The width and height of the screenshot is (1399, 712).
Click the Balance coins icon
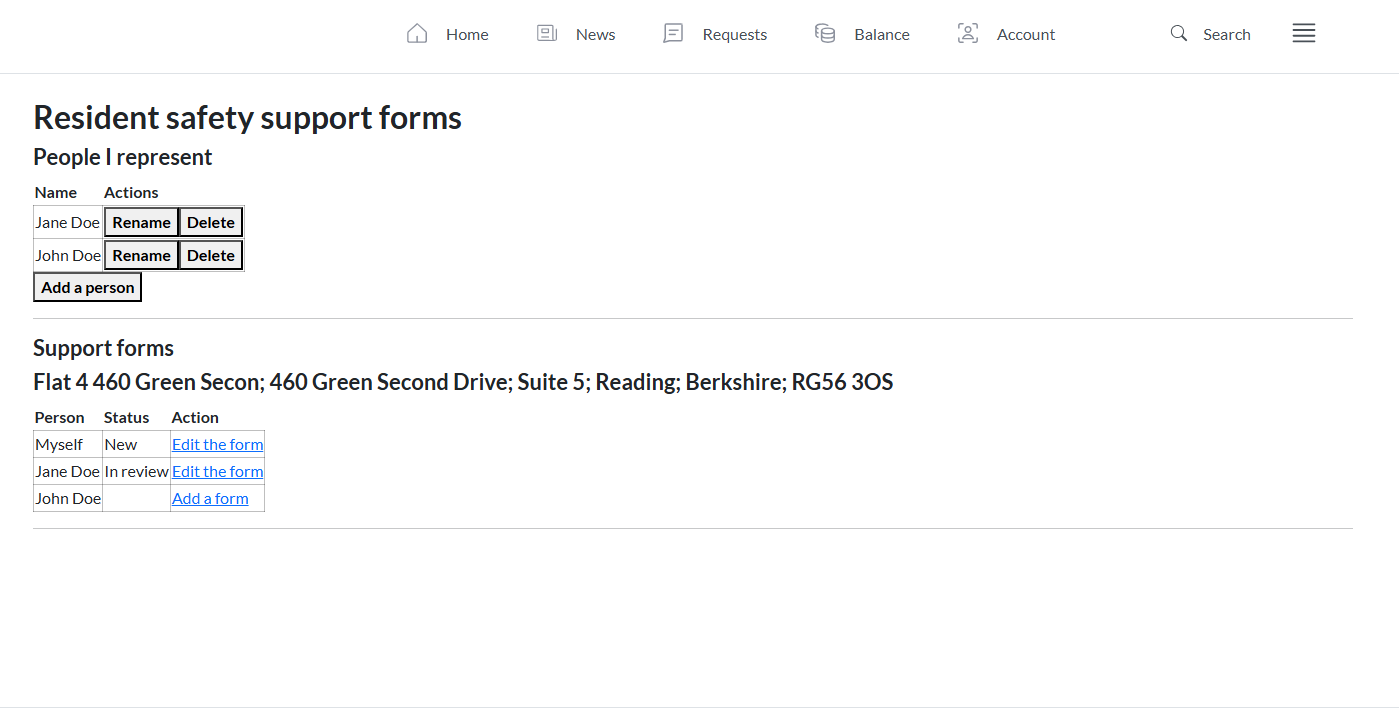point(825,34)
